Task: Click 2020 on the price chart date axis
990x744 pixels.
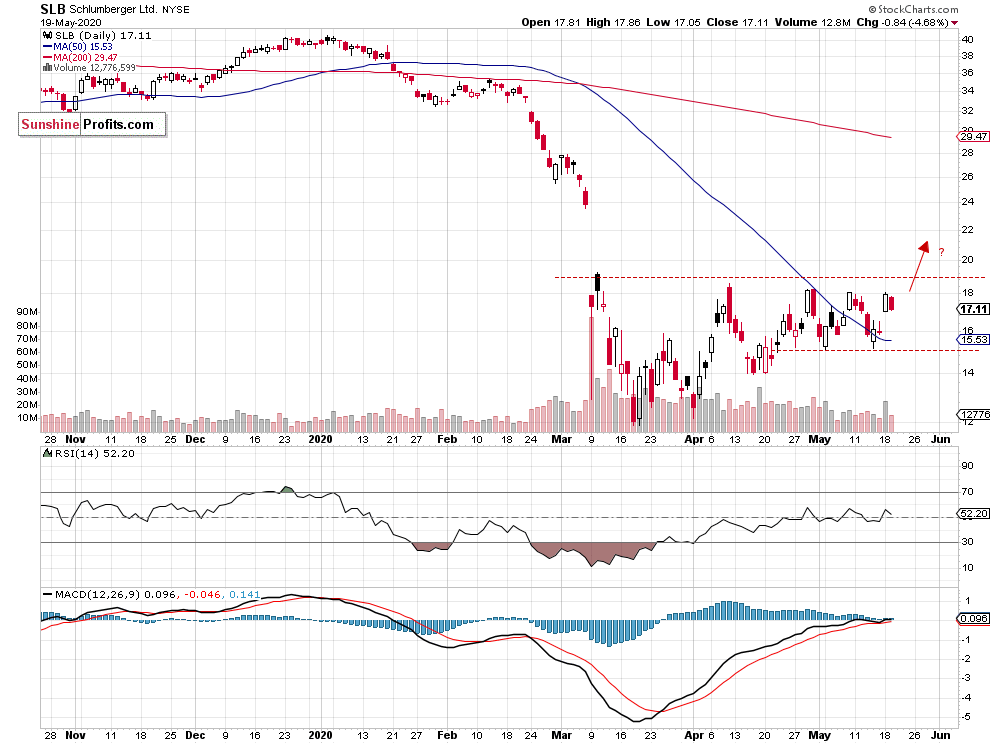Action: pos(320,439)
